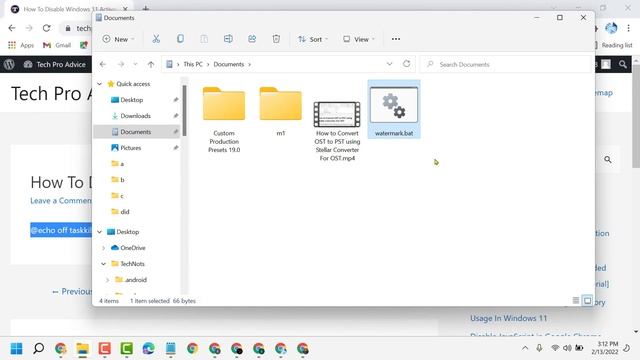Viewport: 640px width, 360px height.
Task: Open Pictures in the navigation pane
Action: click(131, 148)
